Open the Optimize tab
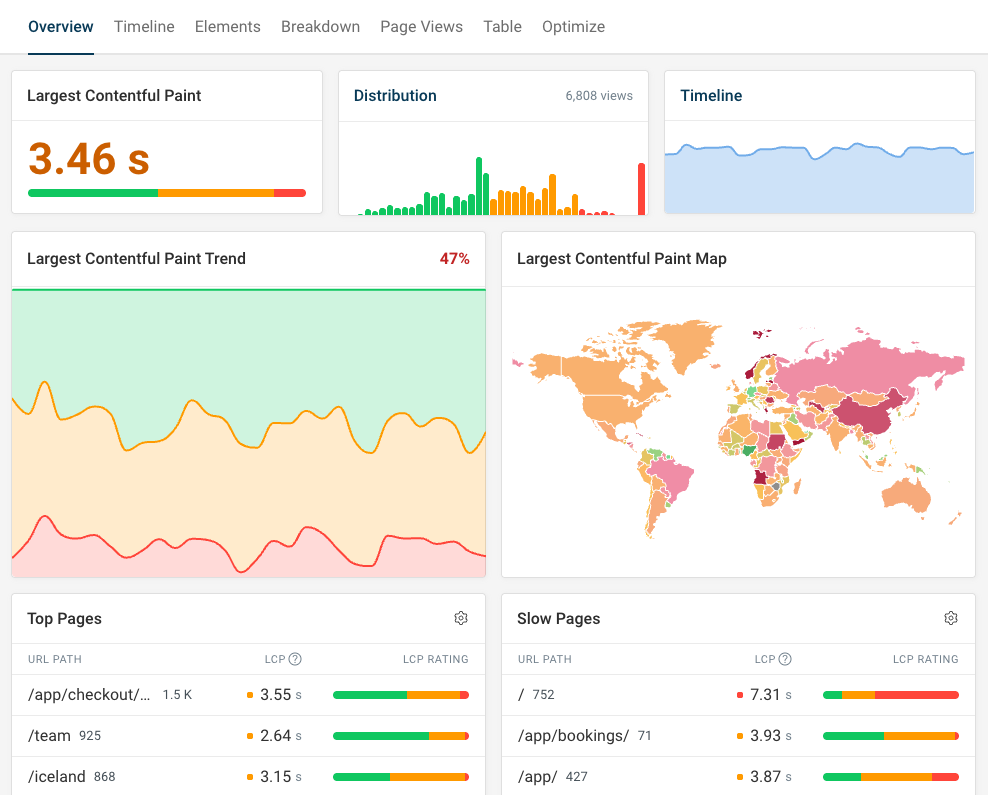This screenshot has width=988, height=795. (x=573, y=26)
